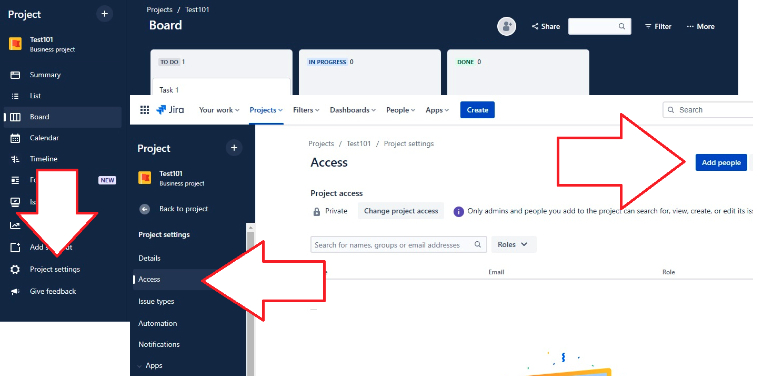
Task: Select Issue types in Project settings
Action: (x=156, y=302)
